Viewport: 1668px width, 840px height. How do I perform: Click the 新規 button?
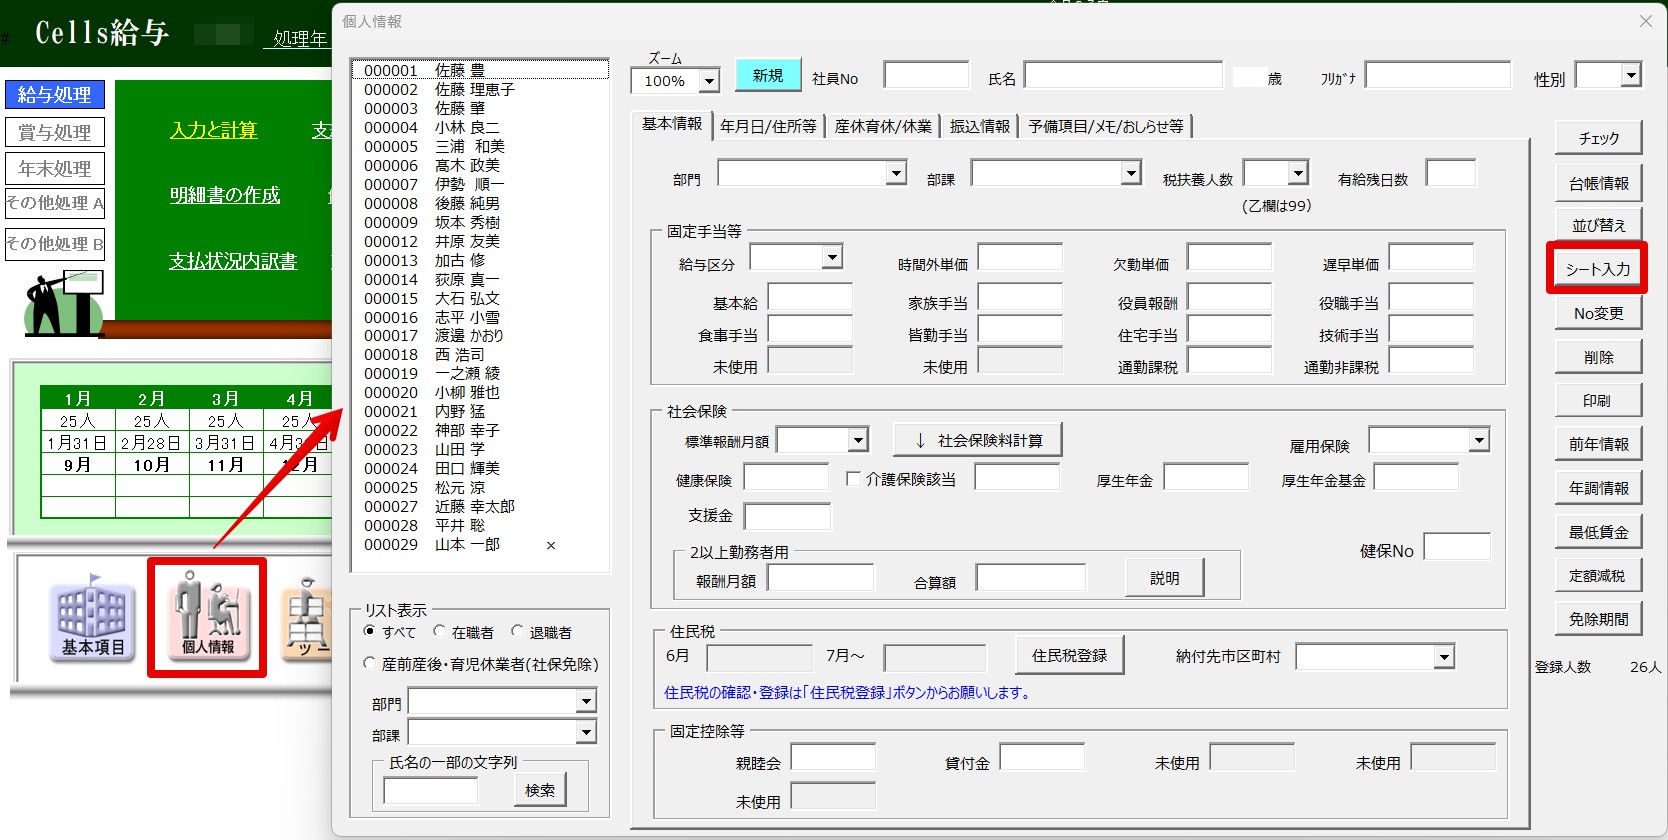pos(768,76)
